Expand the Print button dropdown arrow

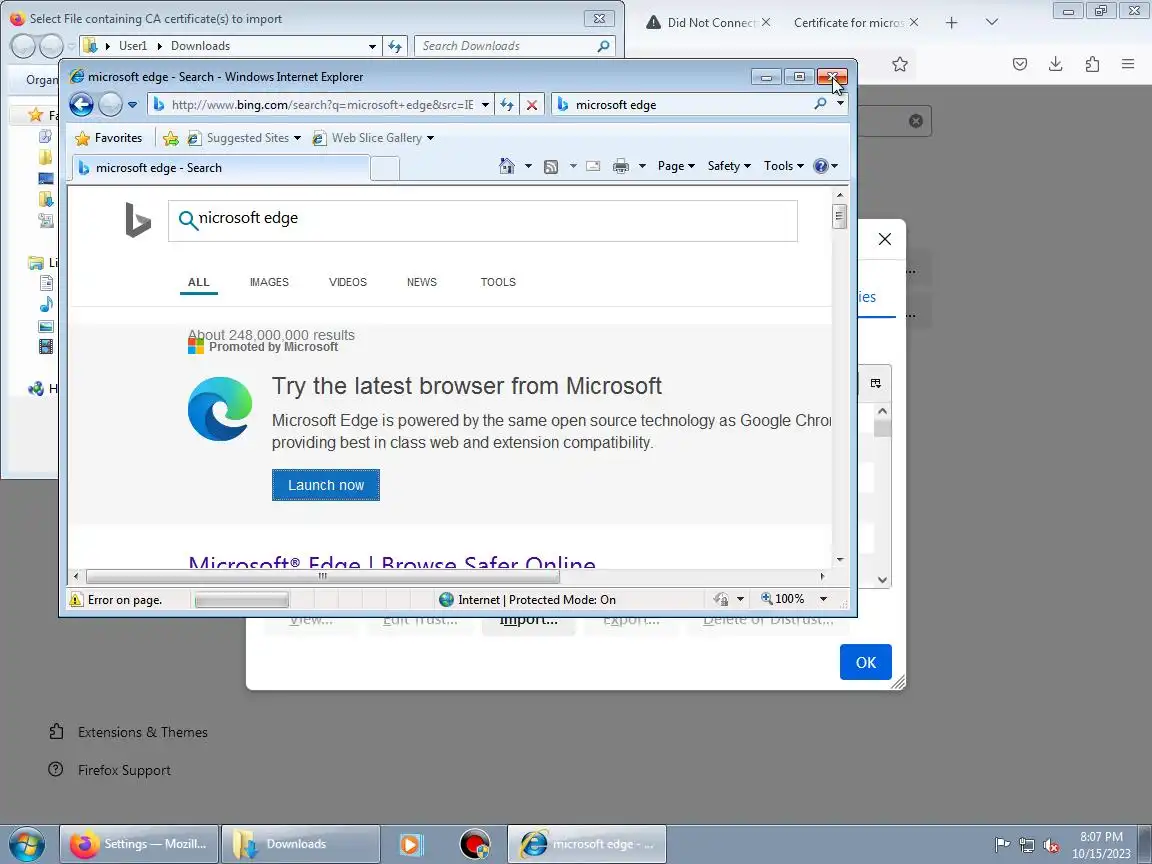[642, 166]
